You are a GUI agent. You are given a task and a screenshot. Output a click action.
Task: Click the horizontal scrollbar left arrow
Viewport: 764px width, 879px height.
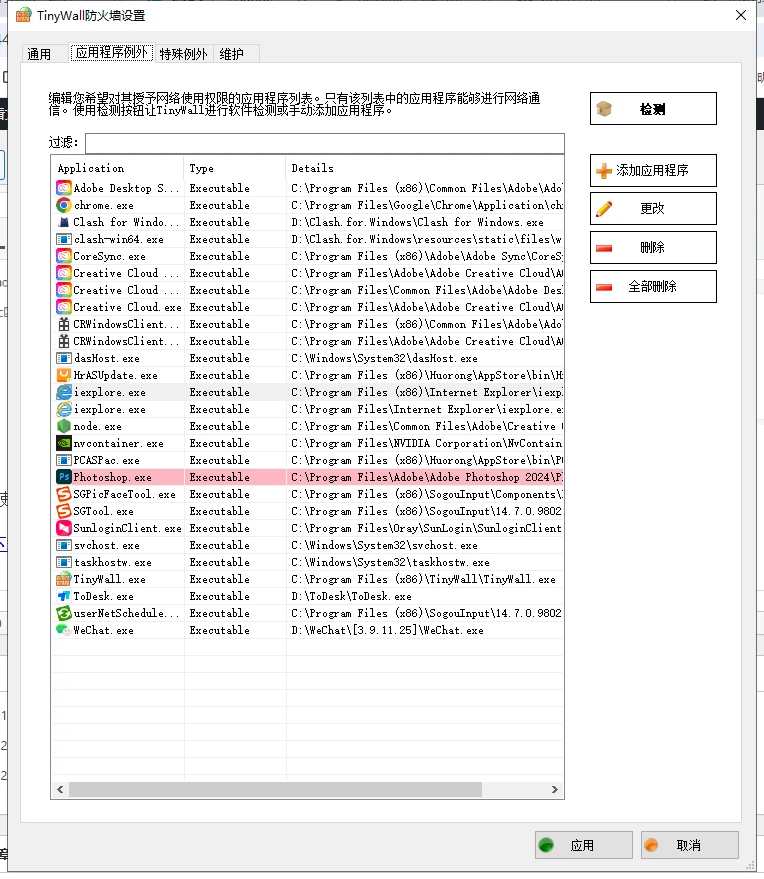[x=60, y=789]
